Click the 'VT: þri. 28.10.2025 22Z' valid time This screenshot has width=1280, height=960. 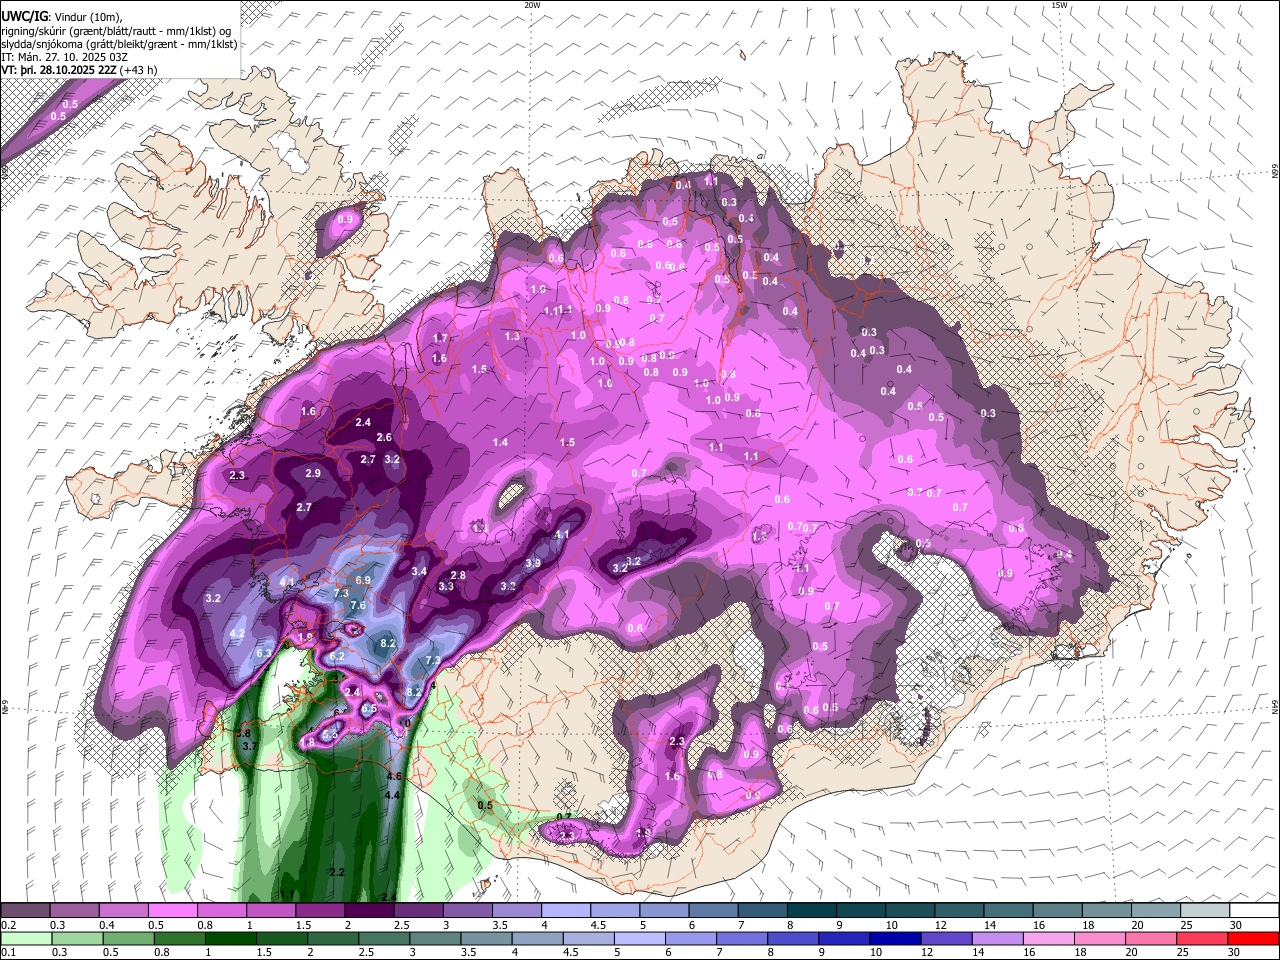click(x=59, y=71)
